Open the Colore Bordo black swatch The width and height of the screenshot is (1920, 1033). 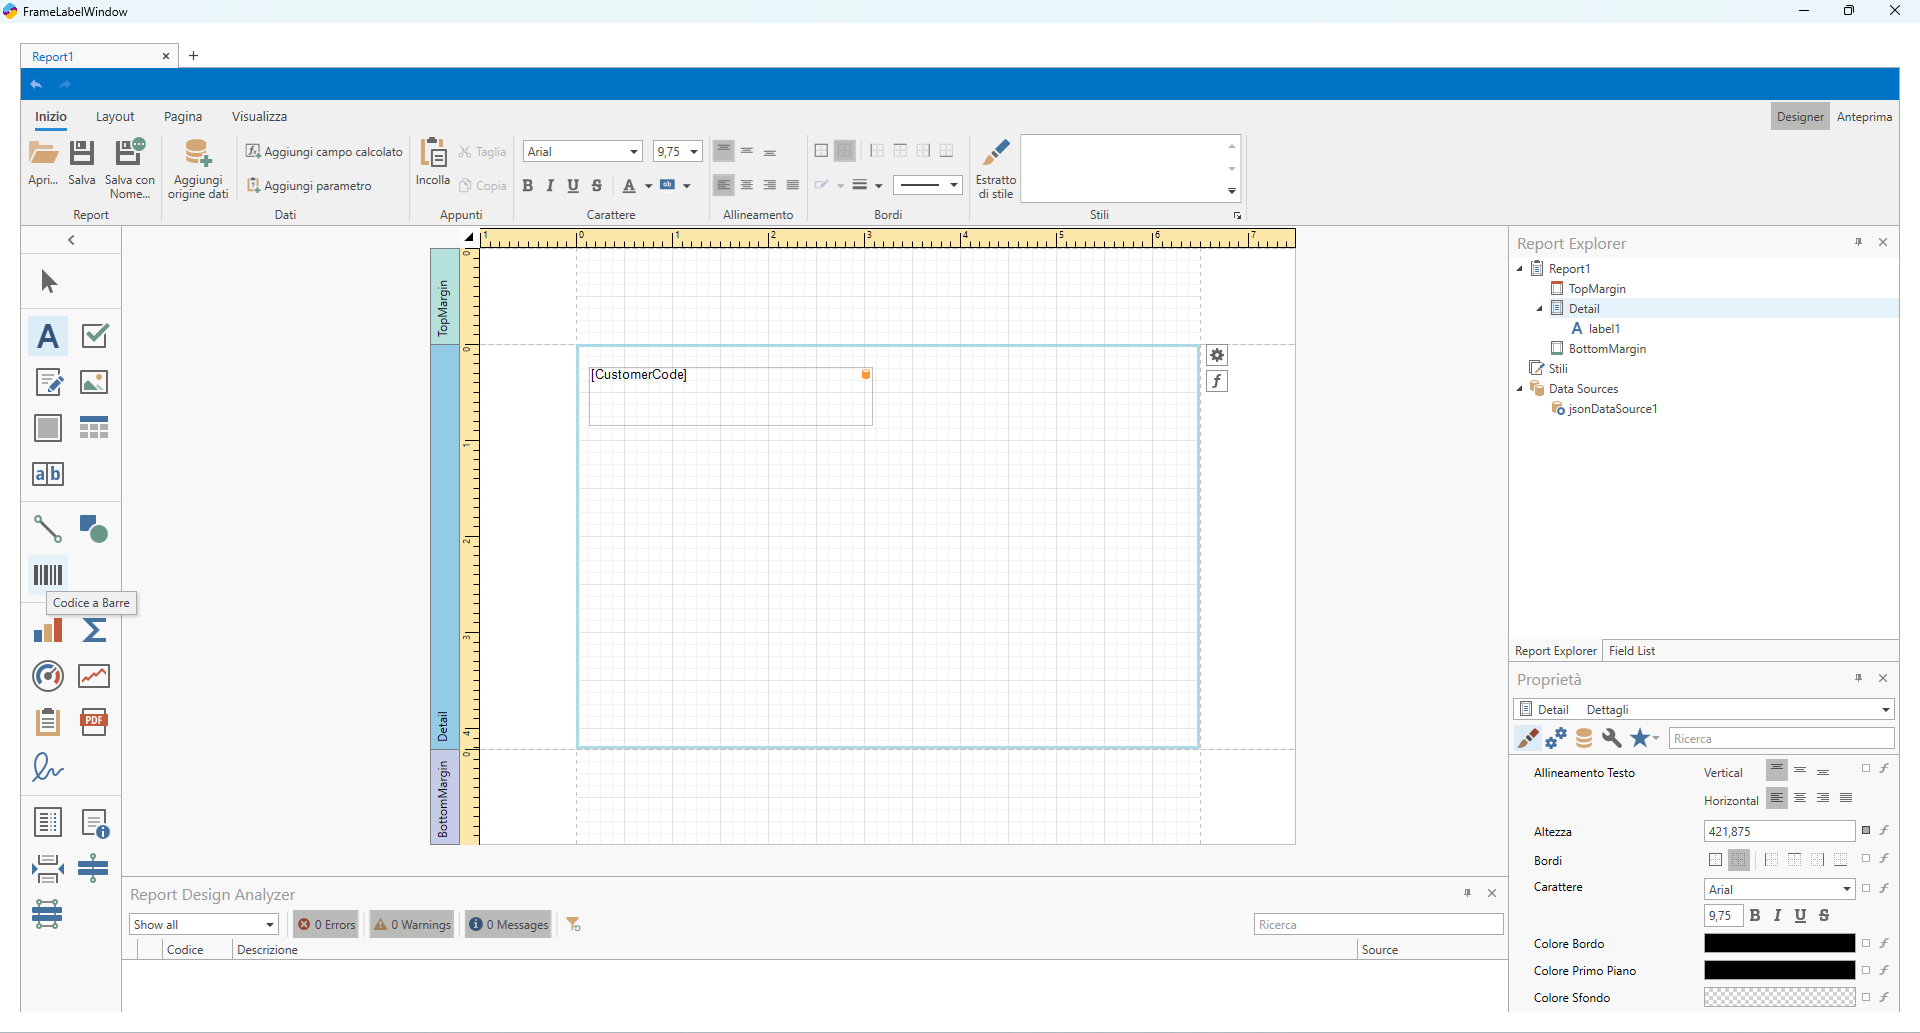1779,943
